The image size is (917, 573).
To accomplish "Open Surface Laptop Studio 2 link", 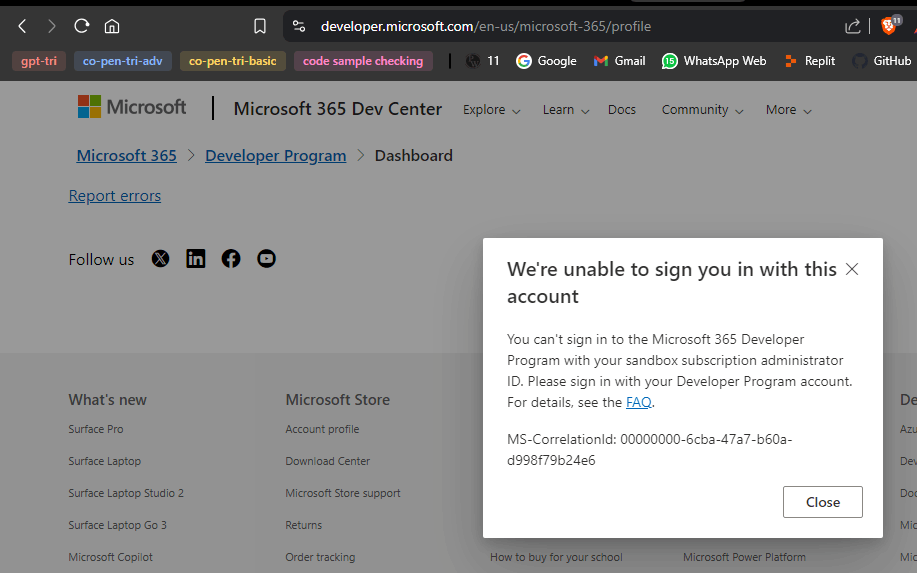I will (x=126, y=493).
